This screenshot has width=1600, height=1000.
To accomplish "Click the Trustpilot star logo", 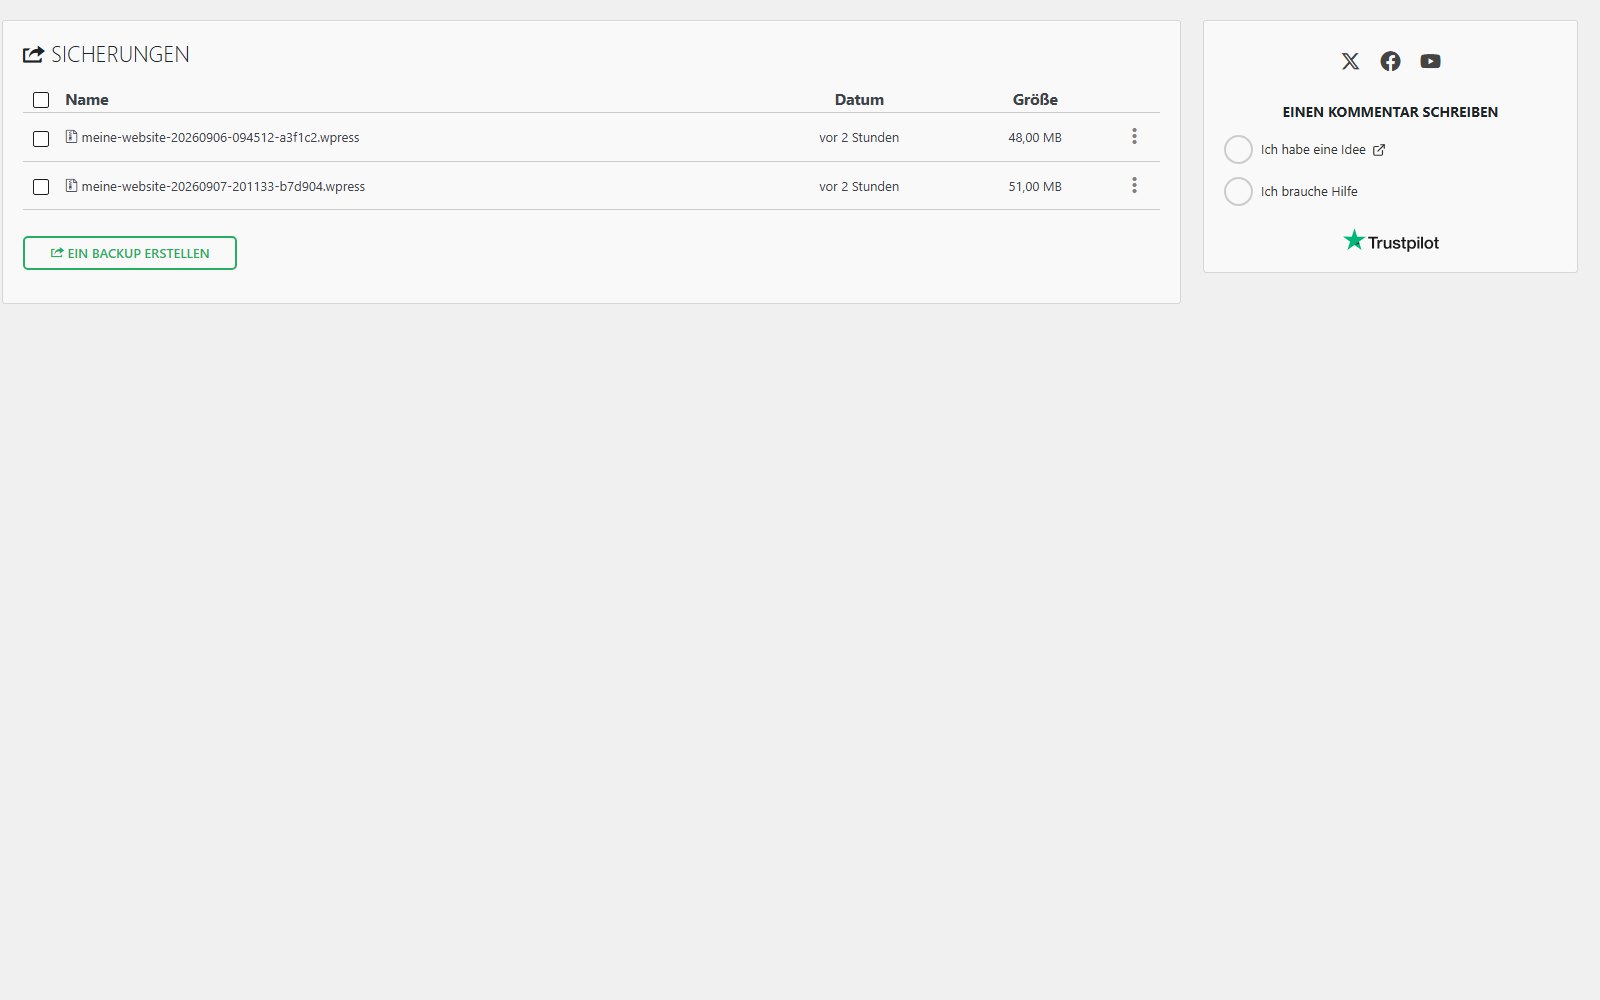I will click(1354, 240).
